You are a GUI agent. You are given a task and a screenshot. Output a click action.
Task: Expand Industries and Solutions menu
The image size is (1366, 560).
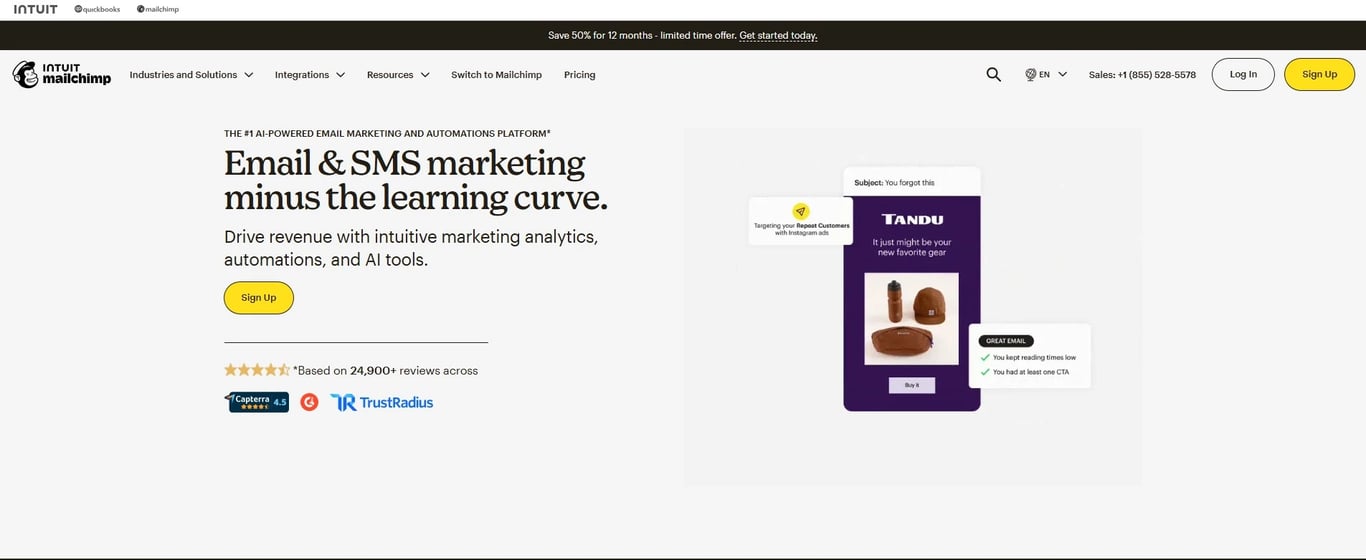[191, 75]
